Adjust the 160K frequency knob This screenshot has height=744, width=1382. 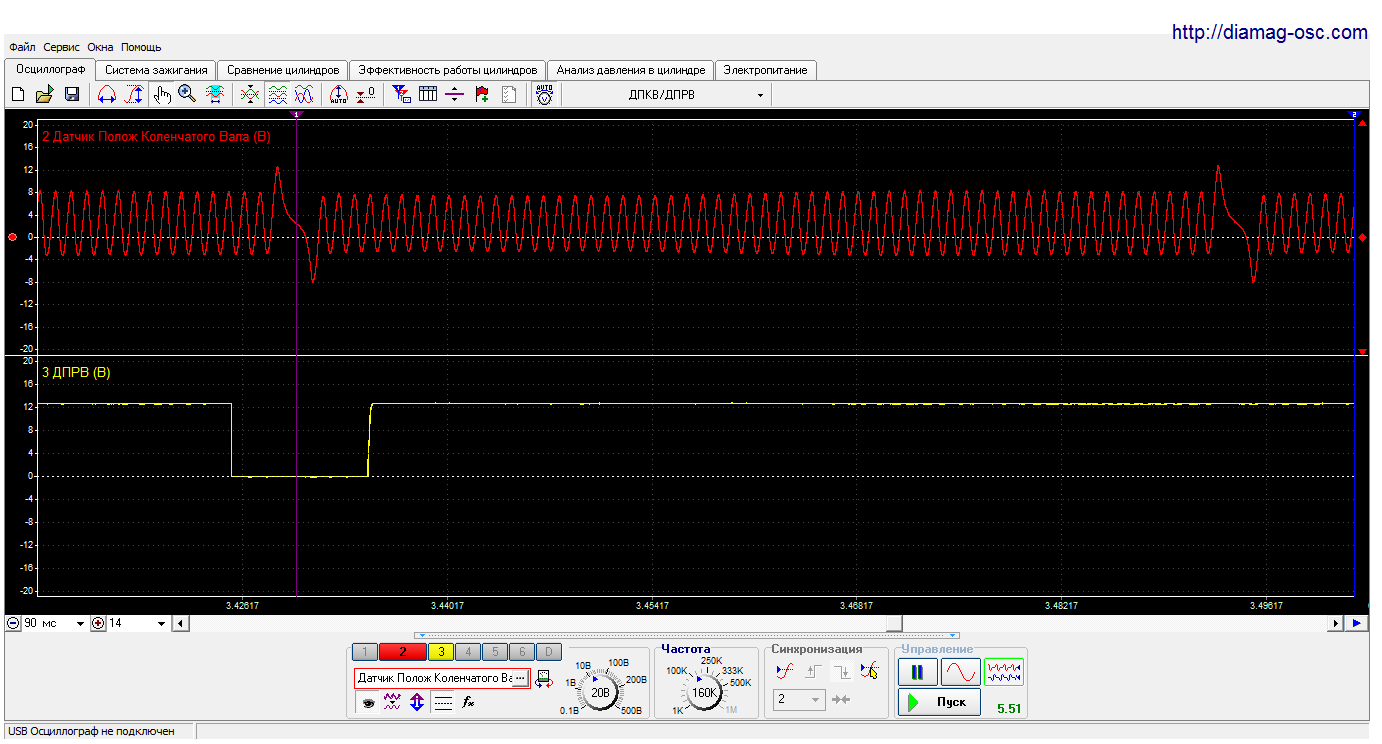(705, 692)
